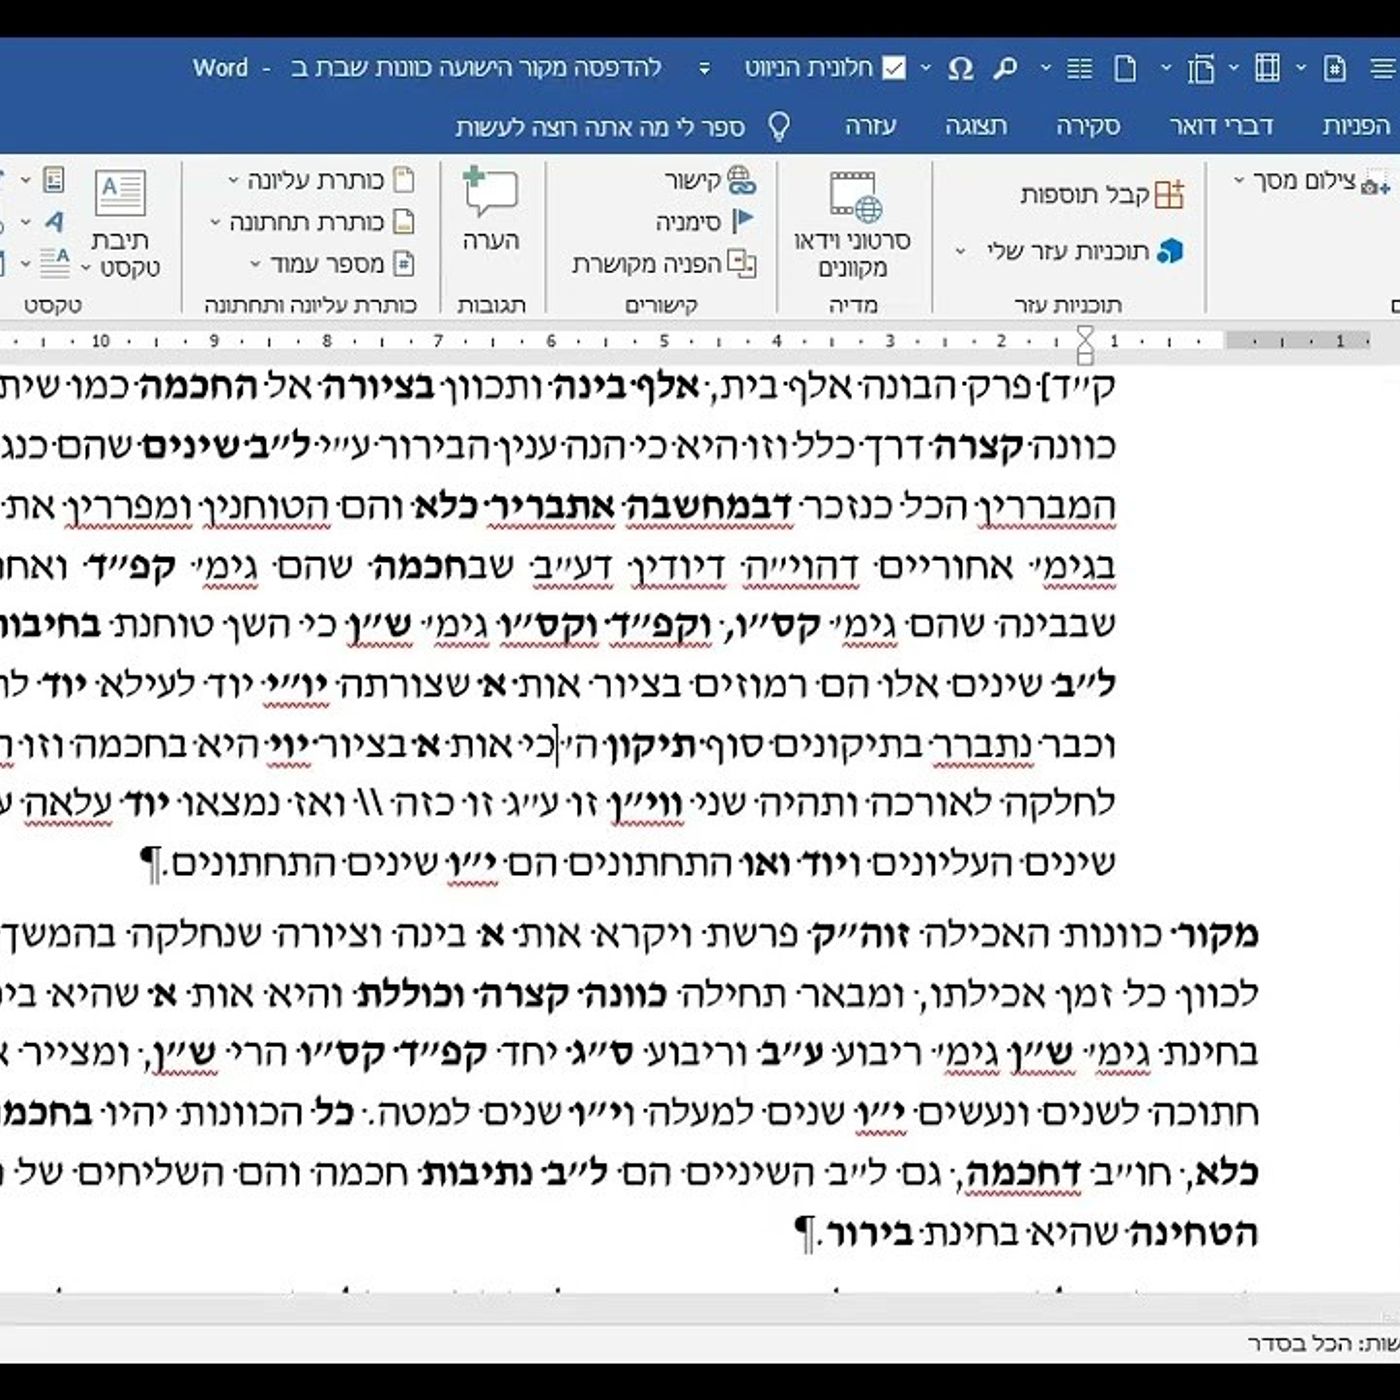Click the תוכניות עזר add-ins group label
Screen dimensions: 1400x1400
coord(1068,305)
